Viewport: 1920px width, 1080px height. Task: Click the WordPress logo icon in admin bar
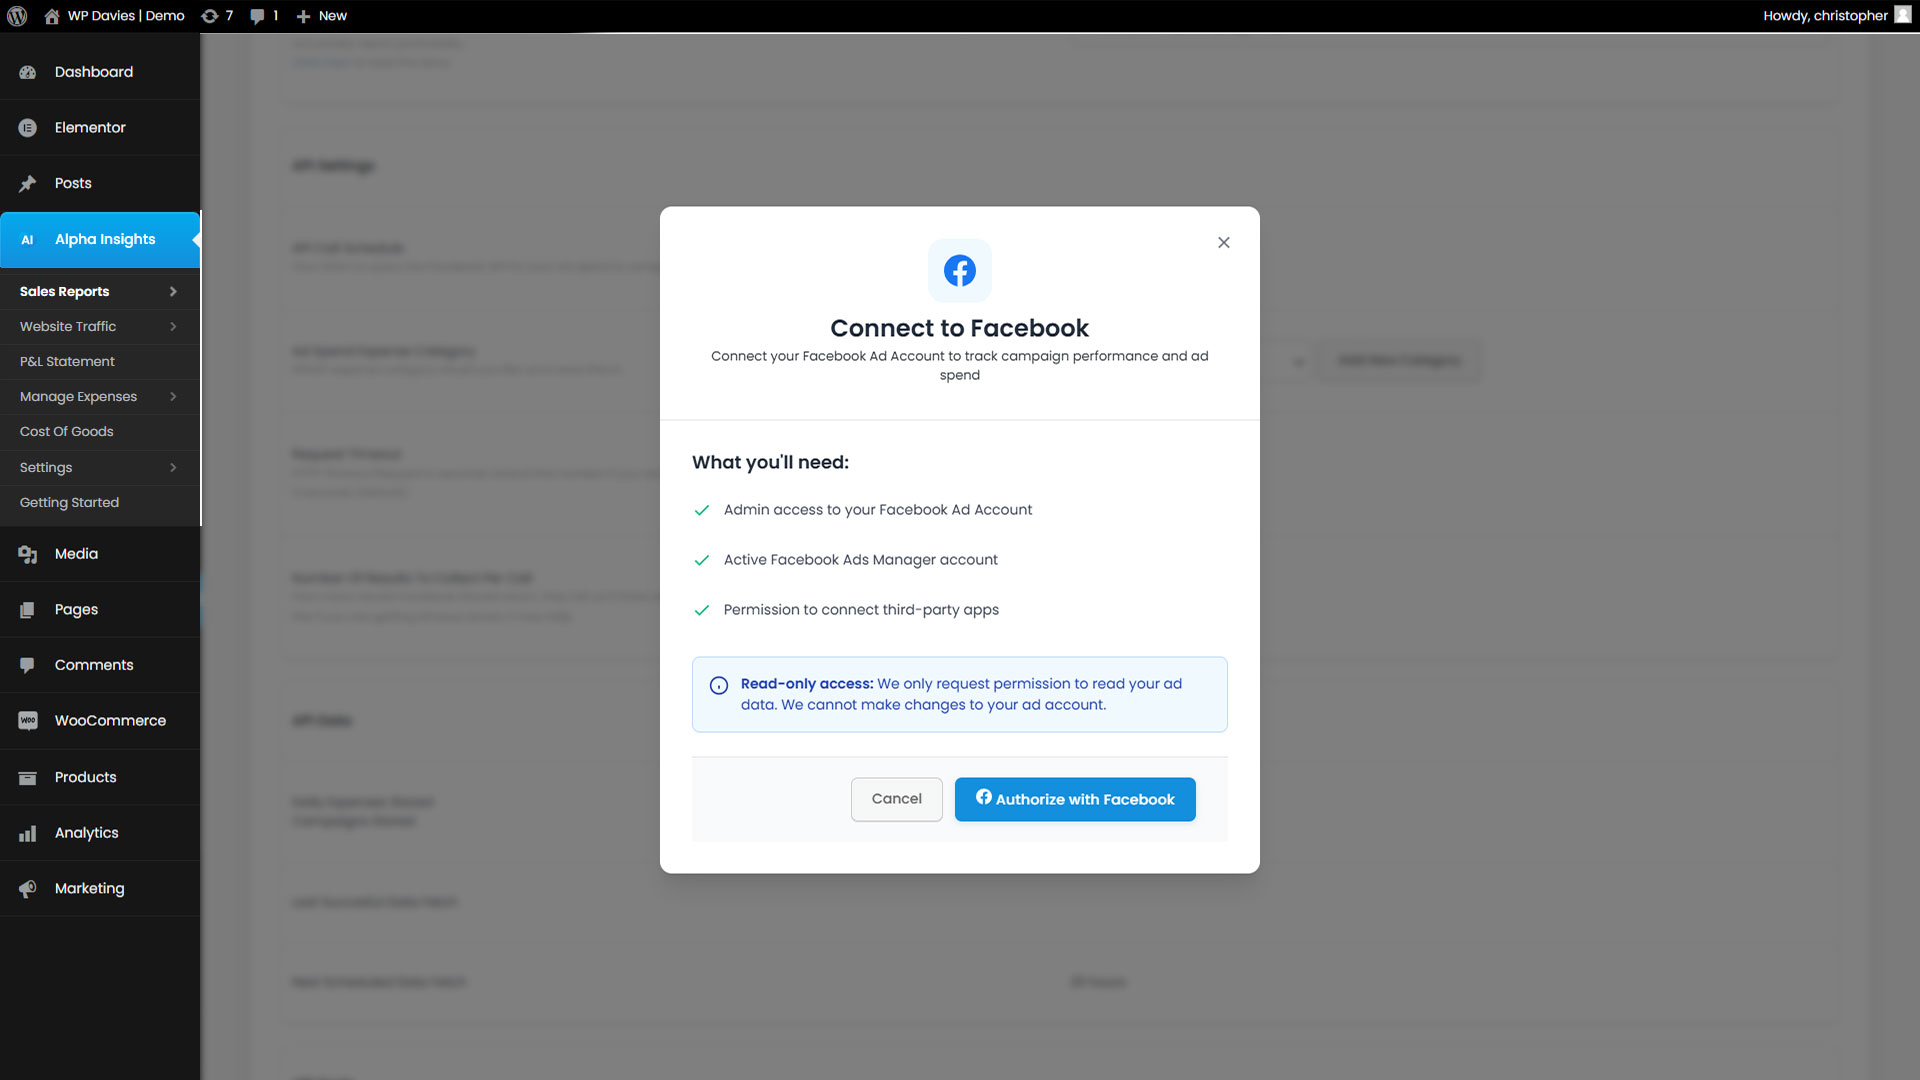17,16
